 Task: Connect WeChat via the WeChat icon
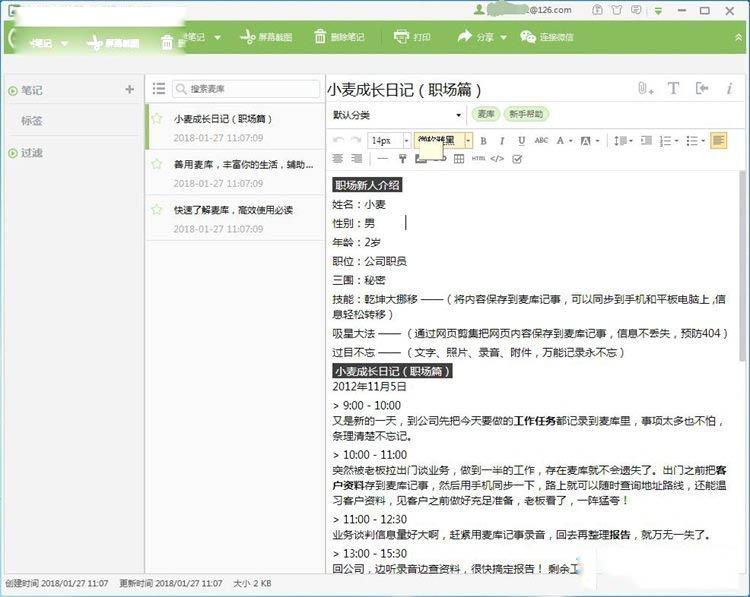point(528,37)
